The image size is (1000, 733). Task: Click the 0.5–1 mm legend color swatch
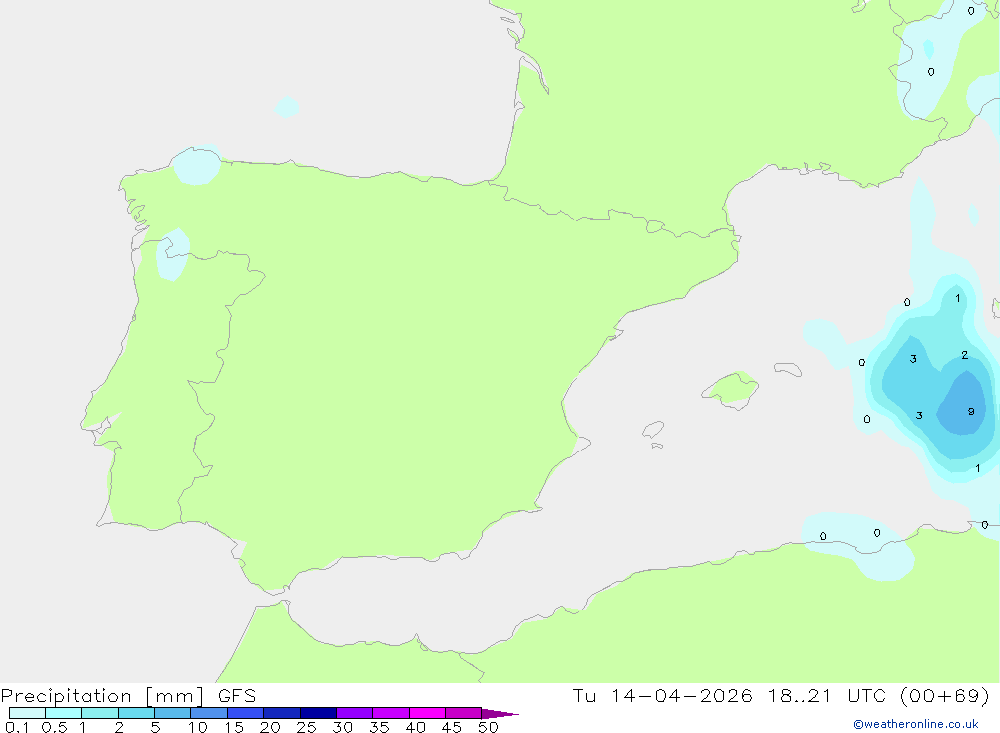63,713
